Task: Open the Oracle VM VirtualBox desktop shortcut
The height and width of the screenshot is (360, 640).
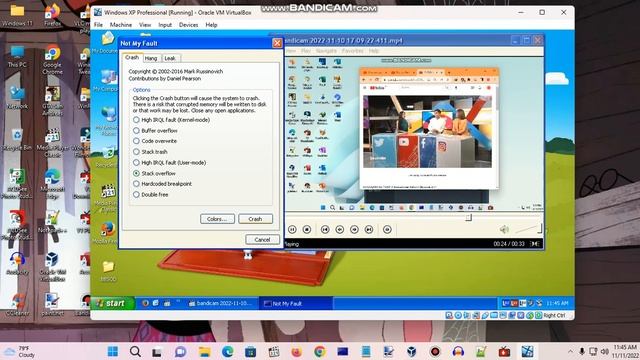Action: coord(52,267)
